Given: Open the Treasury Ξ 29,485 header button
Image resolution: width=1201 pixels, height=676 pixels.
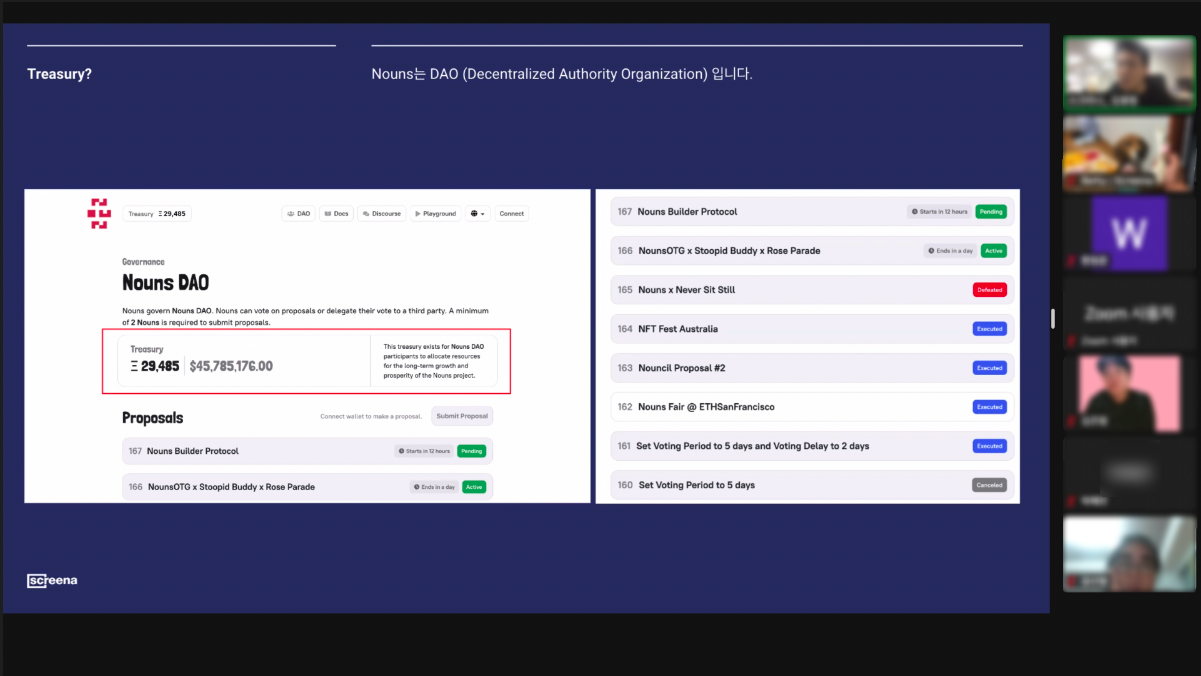Looking at the screenshot, I should (x=156, y=213).
